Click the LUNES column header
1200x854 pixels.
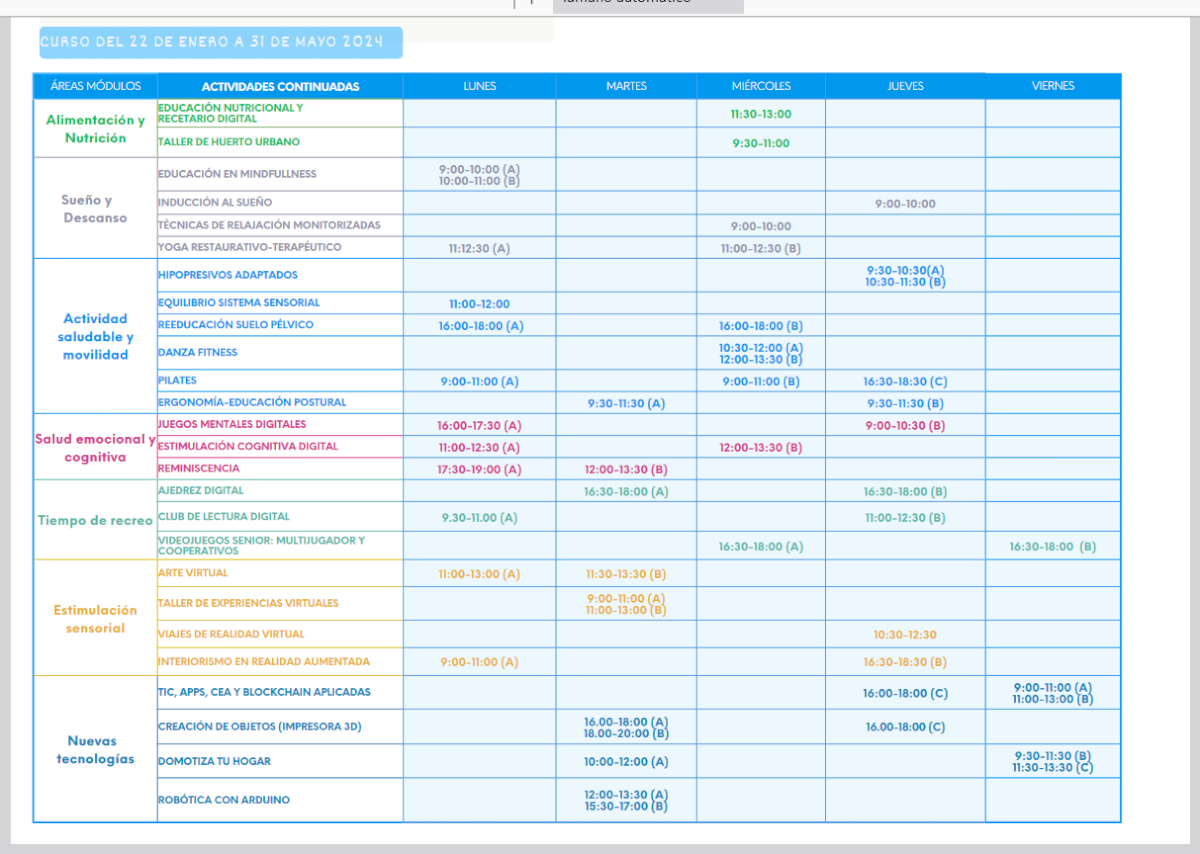point(479,86)
